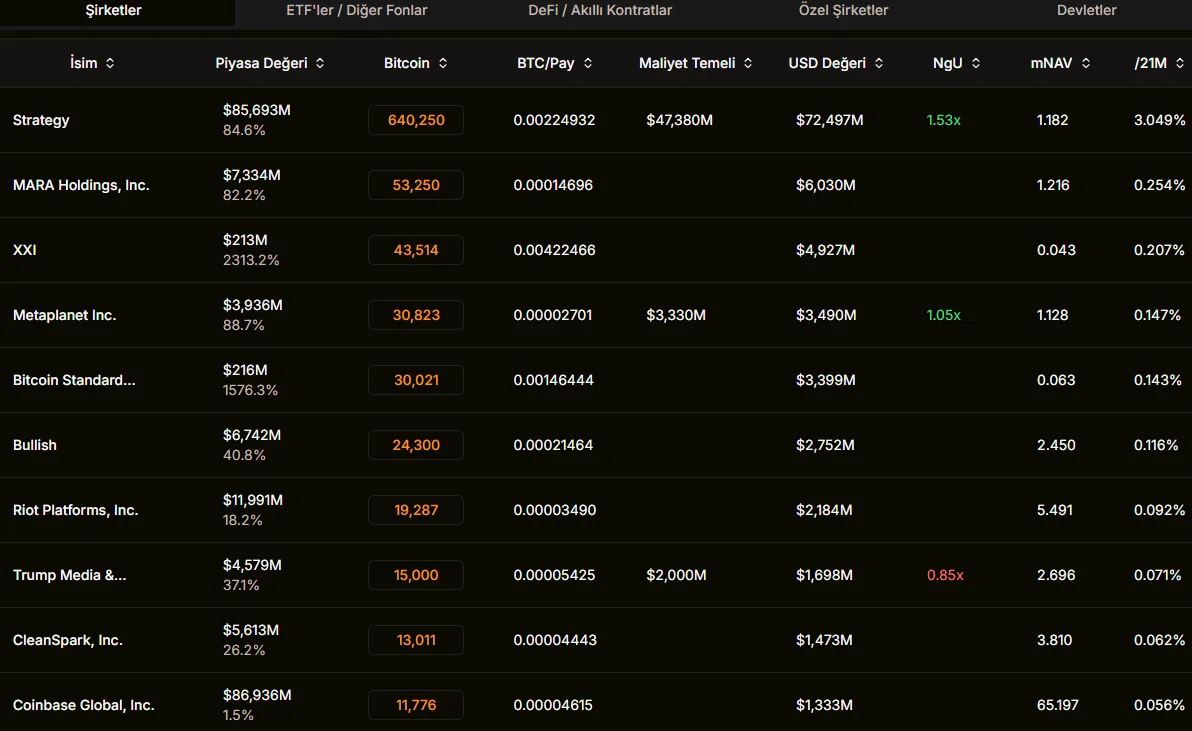Click Coinbase Global's 11,776 Bitcoin badge
Screen dimensions: 1192x731
[x=416, y=705]
